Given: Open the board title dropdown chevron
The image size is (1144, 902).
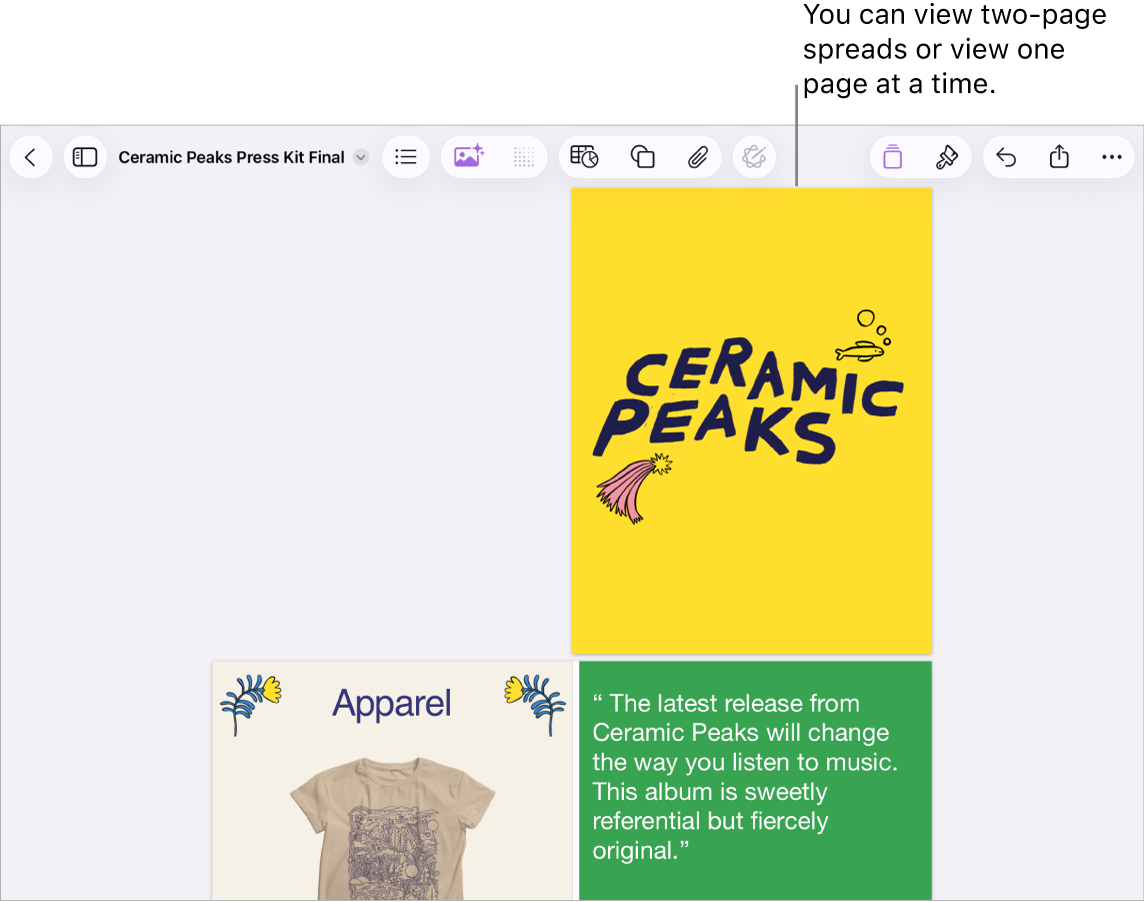Looking at the screenshot, I should (x=360, y=157).
